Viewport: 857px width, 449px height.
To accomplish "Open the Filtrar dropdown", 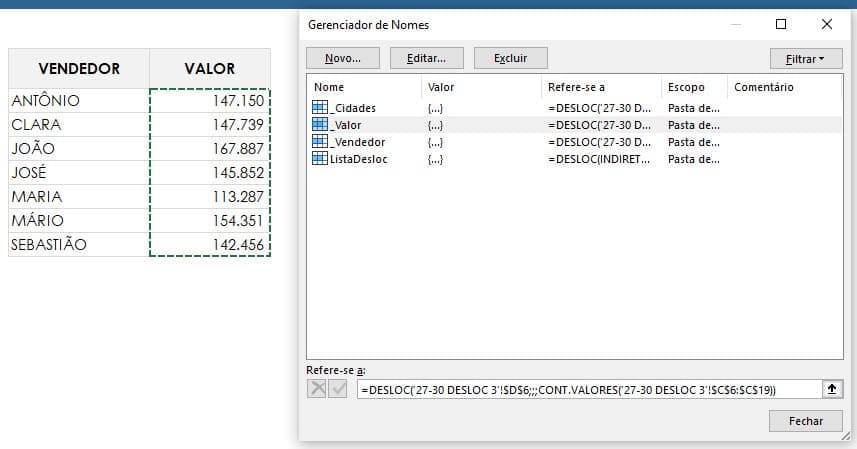I will click(806, 59).
